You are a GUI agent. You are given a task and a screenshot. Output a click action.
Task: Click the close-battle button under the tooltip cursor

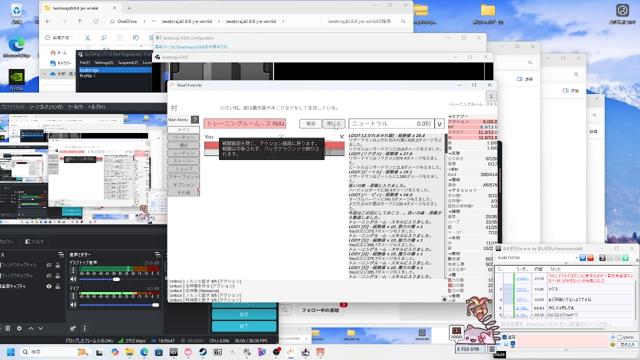[334, 124]
